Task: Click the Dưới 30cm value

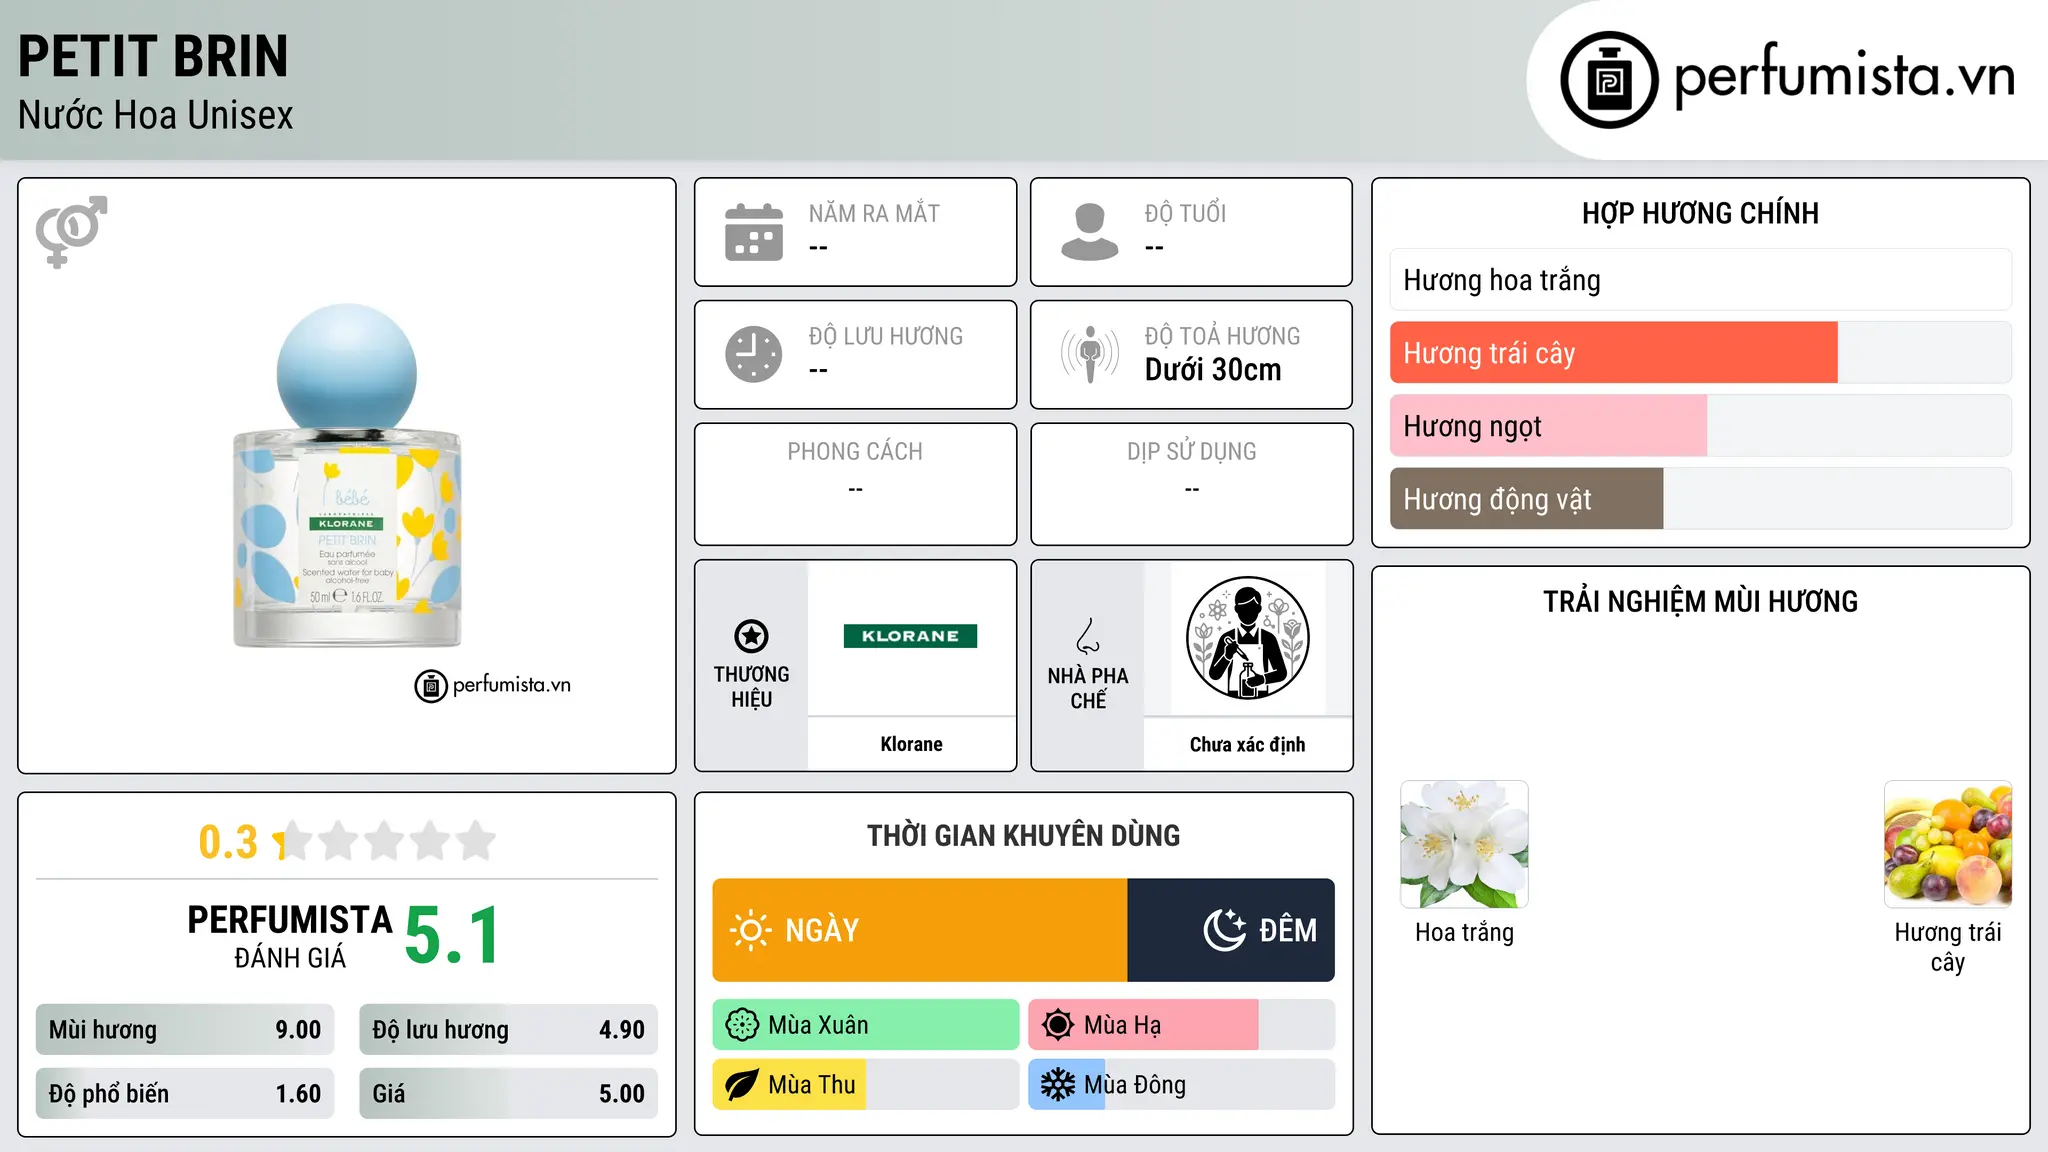Action: (1213, 370)
